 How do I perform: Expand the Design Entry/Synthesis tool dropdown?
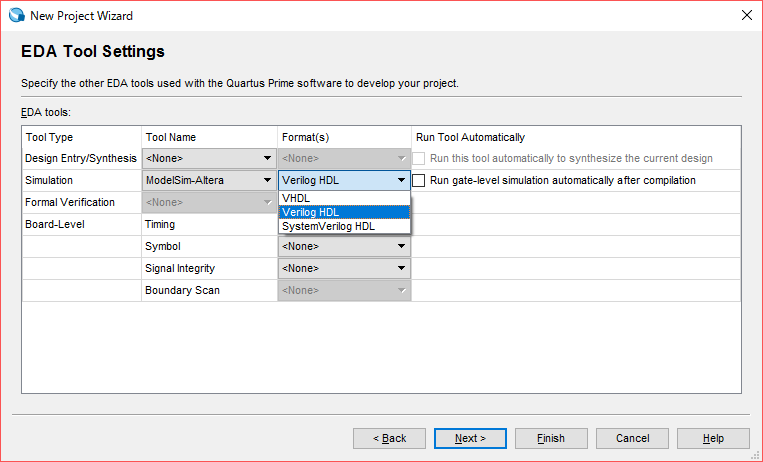coord(209,159)
